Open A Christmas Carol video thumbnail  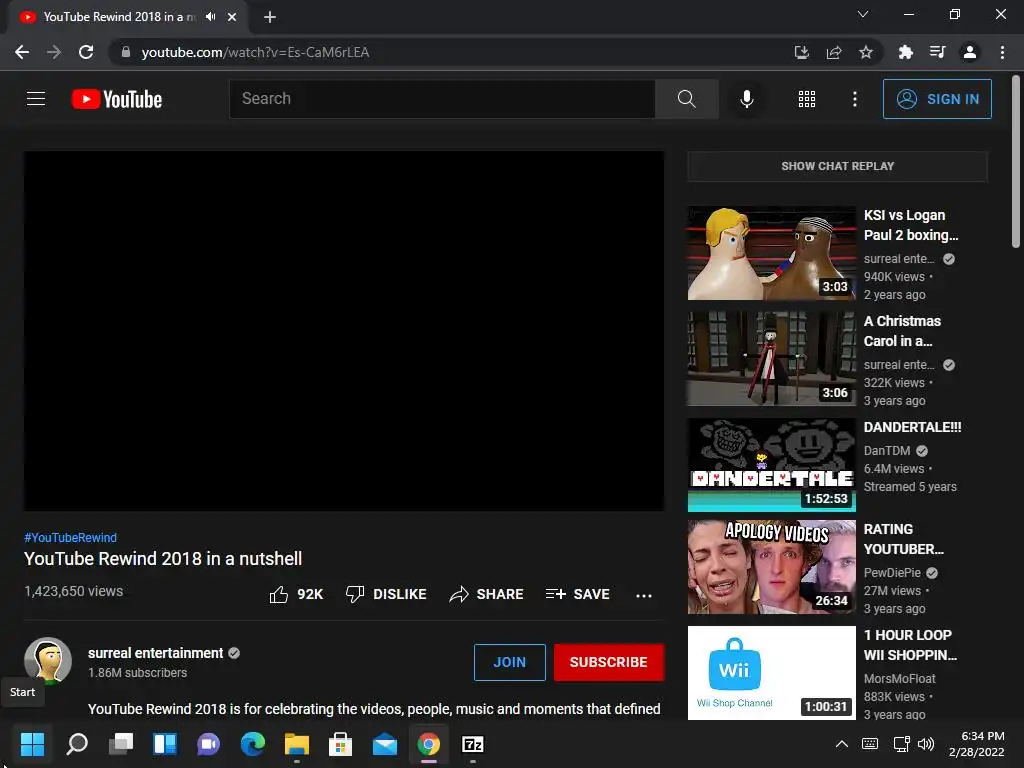tap(771, 359)
